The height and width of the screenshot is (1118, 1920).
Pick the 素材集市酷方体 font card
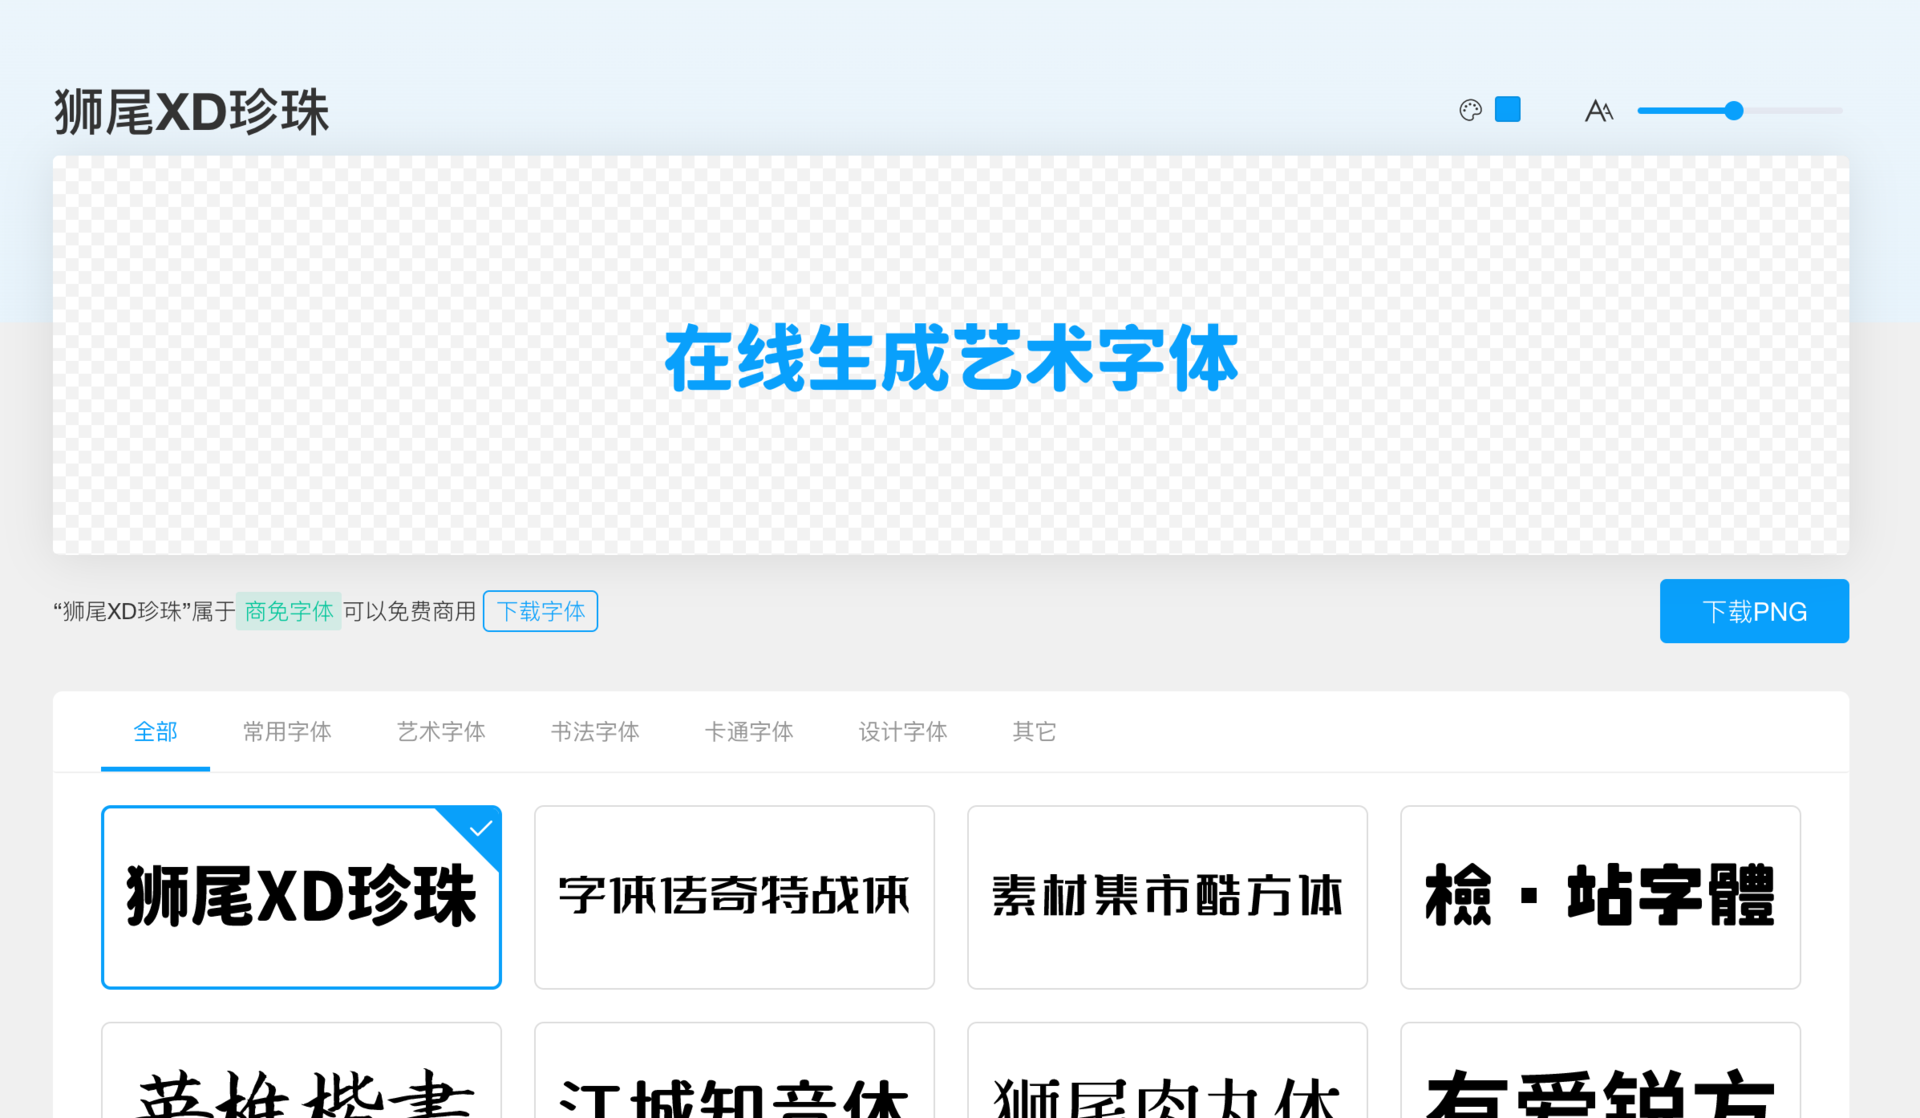1167,897
